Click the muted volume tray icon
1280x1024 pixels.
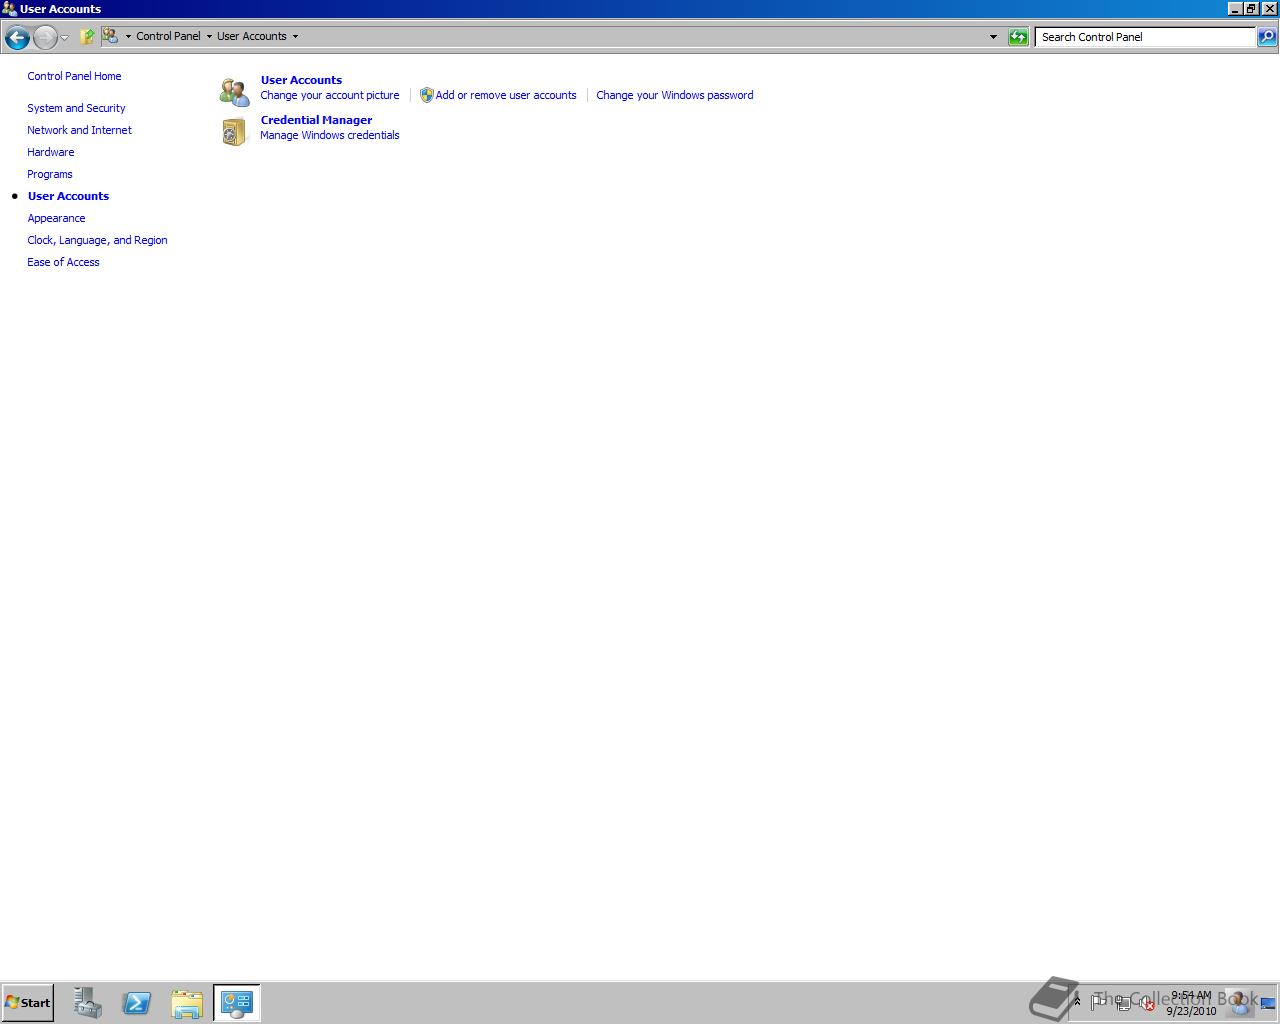(x=1147, y=1003)
